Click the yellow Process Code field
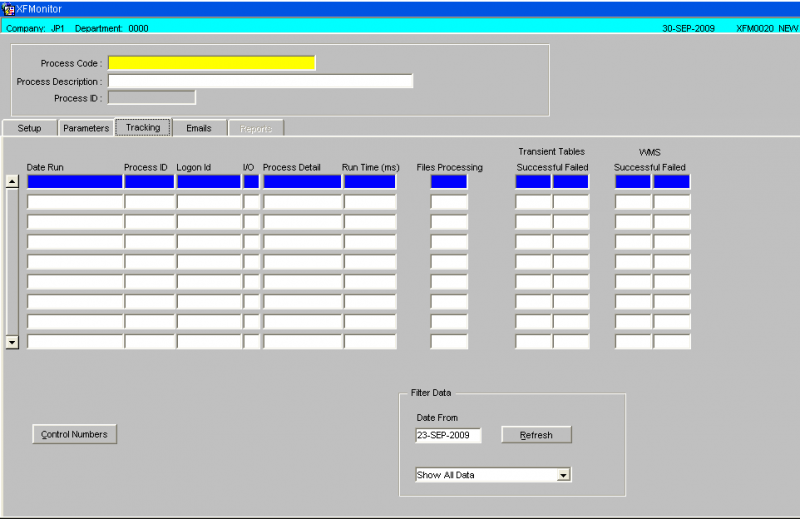Image resolution: width=800 pixels, height=519 pixels. tap(212, 63)
